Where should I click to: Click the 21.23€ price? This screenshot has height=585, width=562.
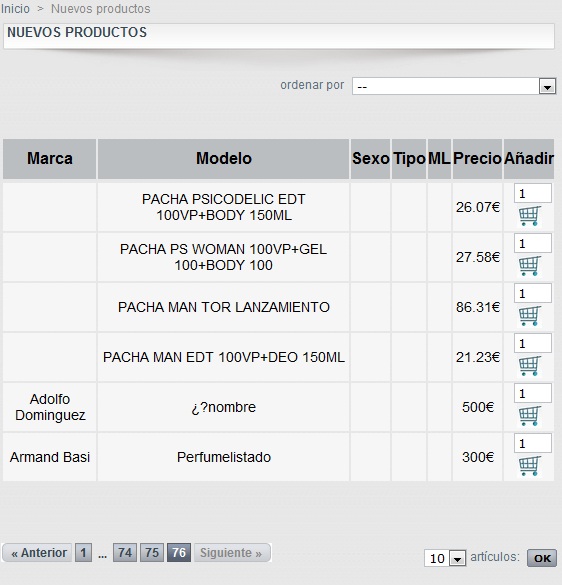coord(478,357)
